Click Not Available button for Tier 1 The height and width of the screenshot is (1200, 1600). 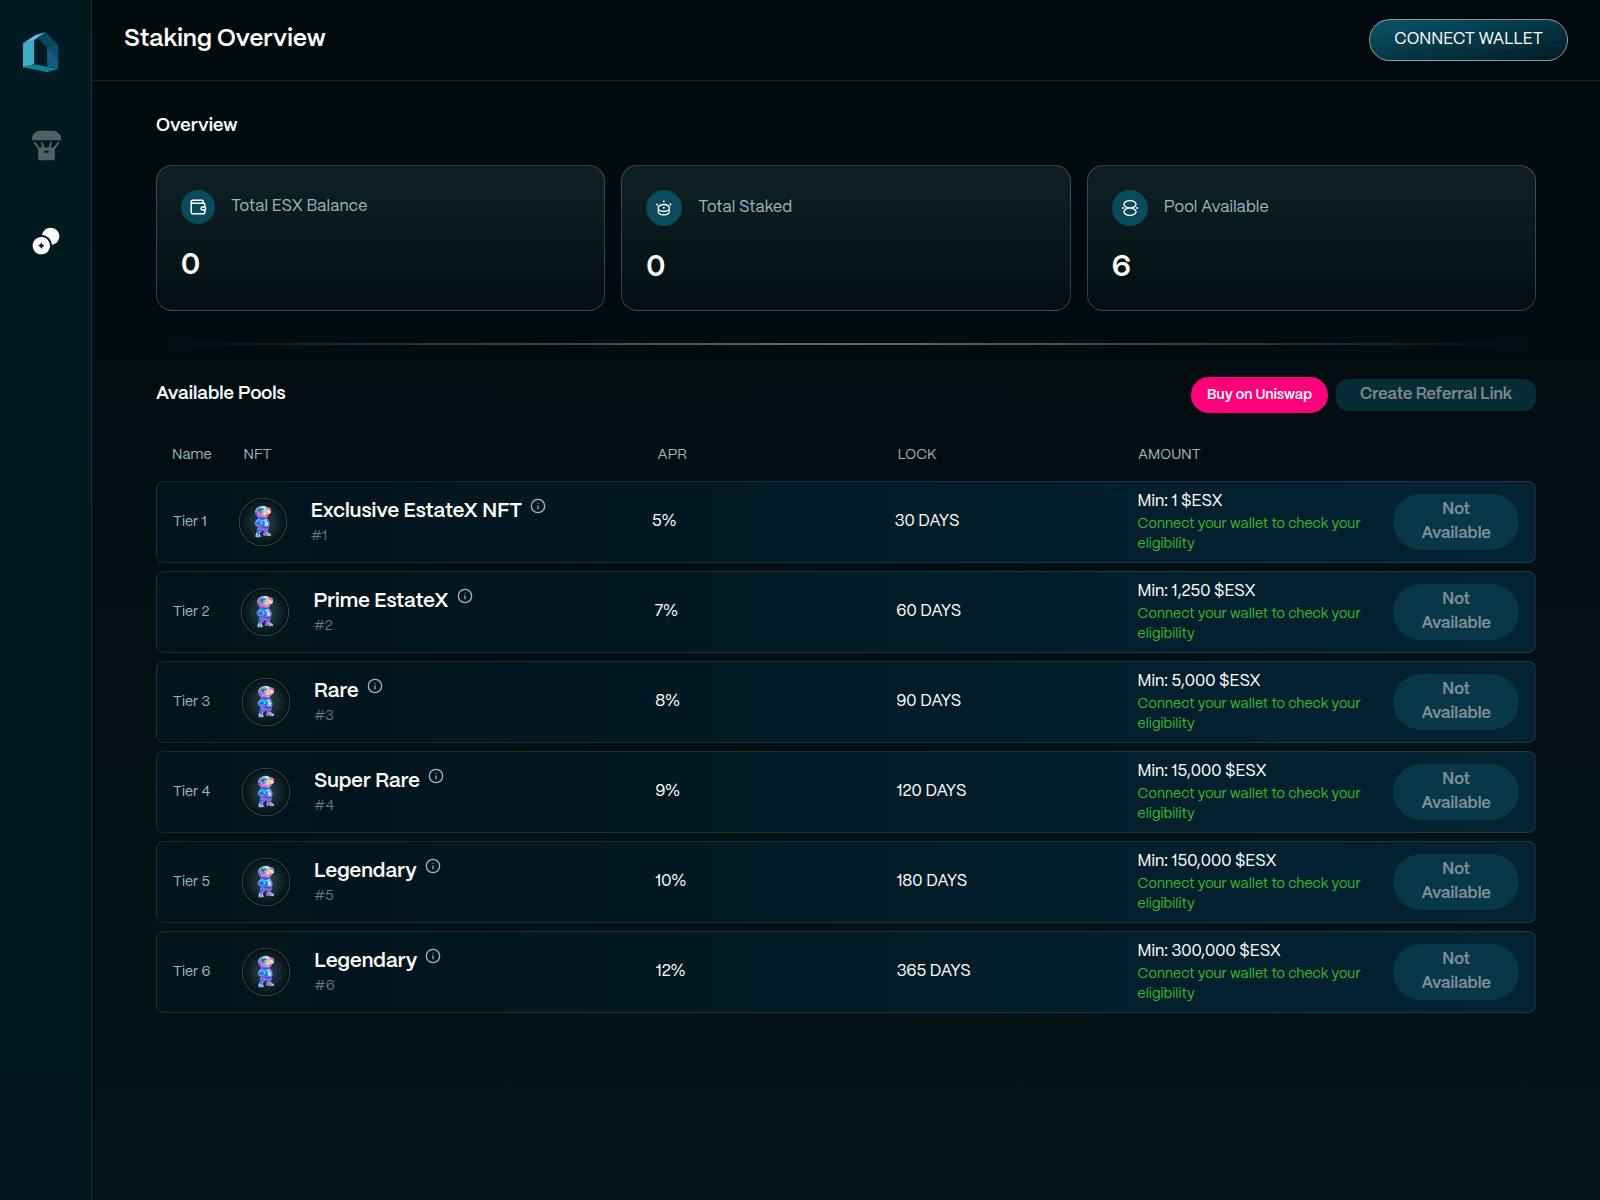[x=1456, y=521]
